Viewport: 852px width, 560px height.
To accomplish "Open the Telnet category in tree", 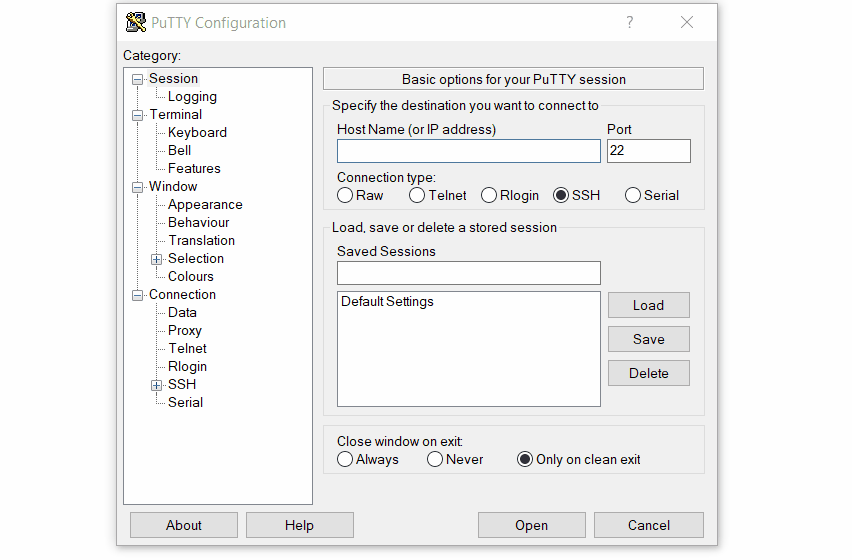I will 187,348.
